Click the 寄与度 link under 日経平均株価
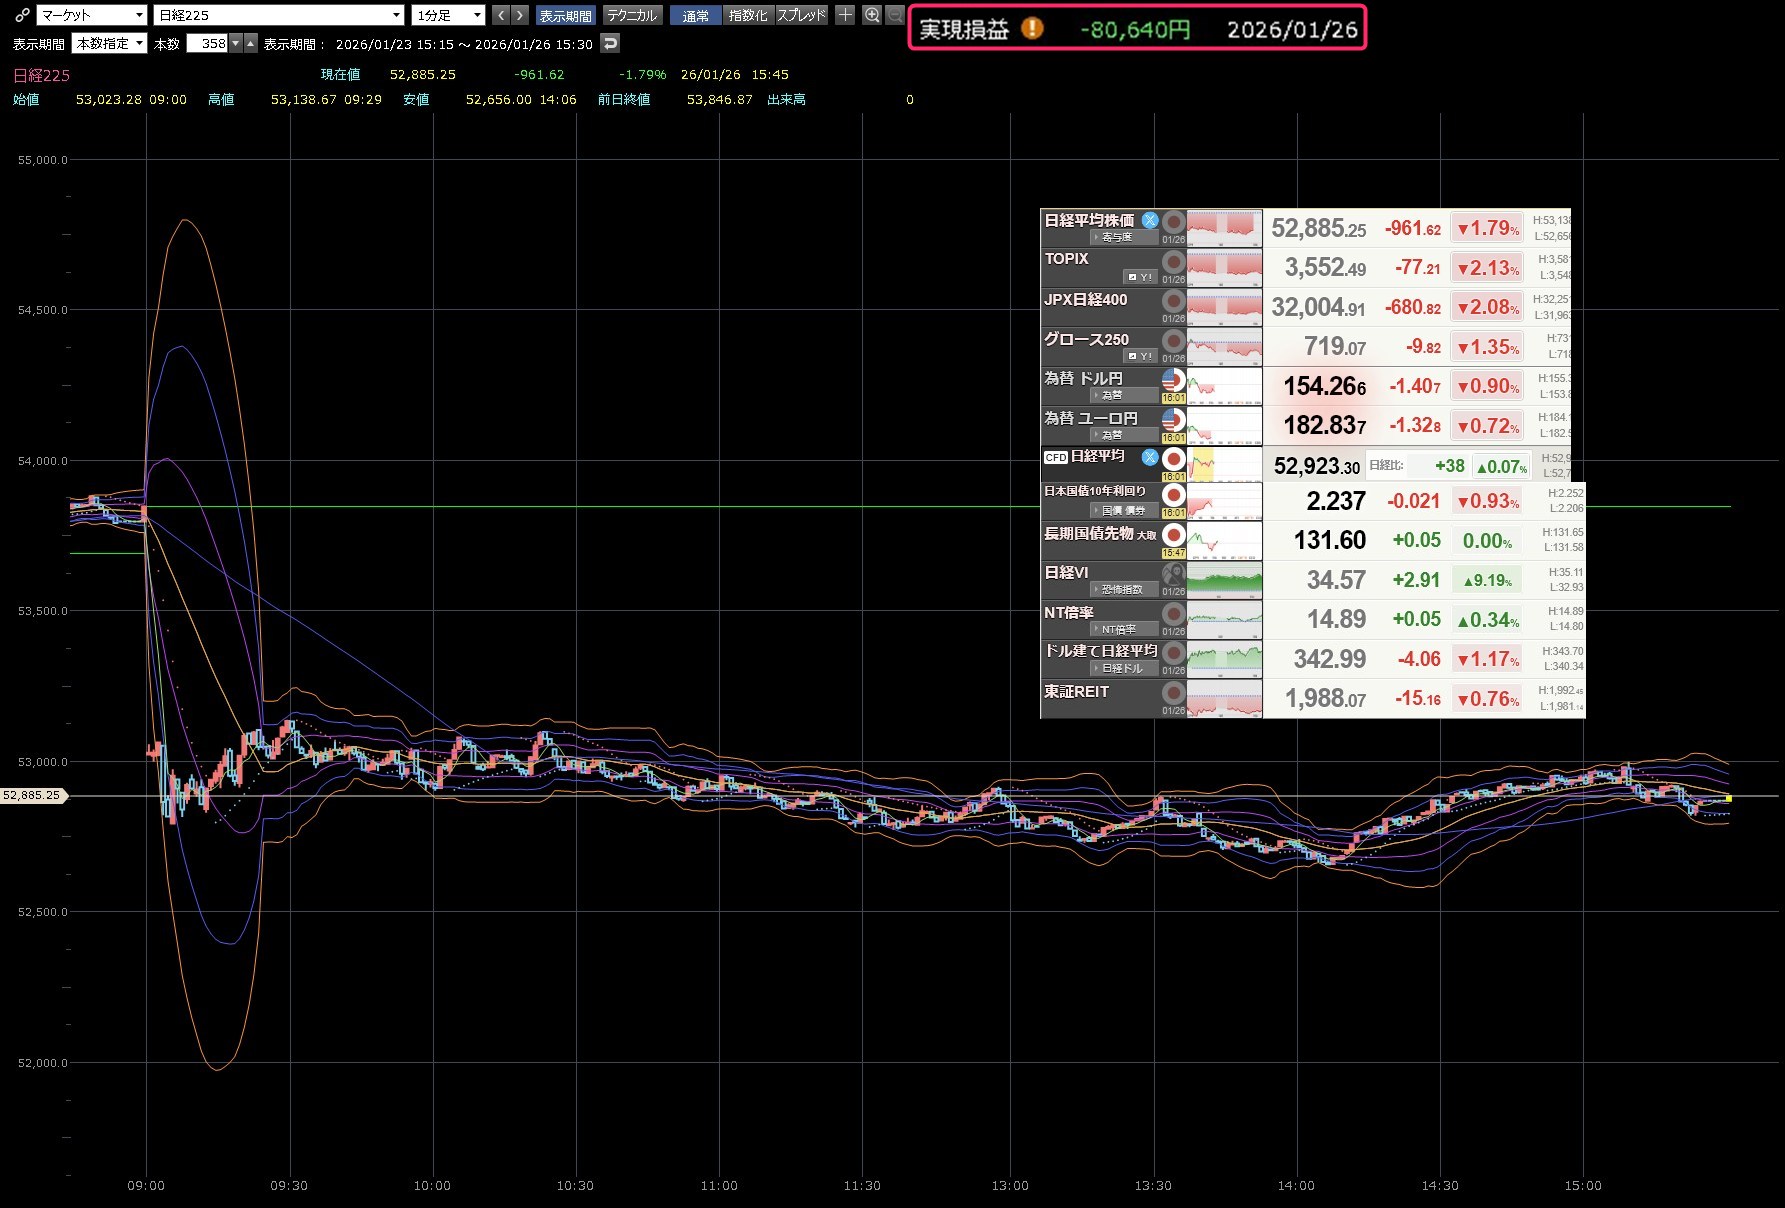1785x1208 pixels. coord(1116,237)
